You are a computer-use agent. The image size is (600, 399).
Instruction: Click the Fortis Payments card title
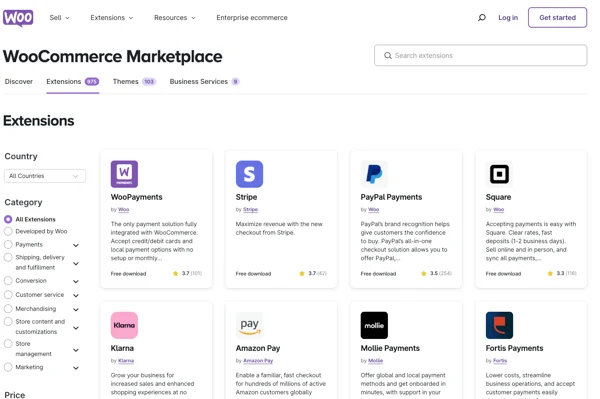click(514, 348)
